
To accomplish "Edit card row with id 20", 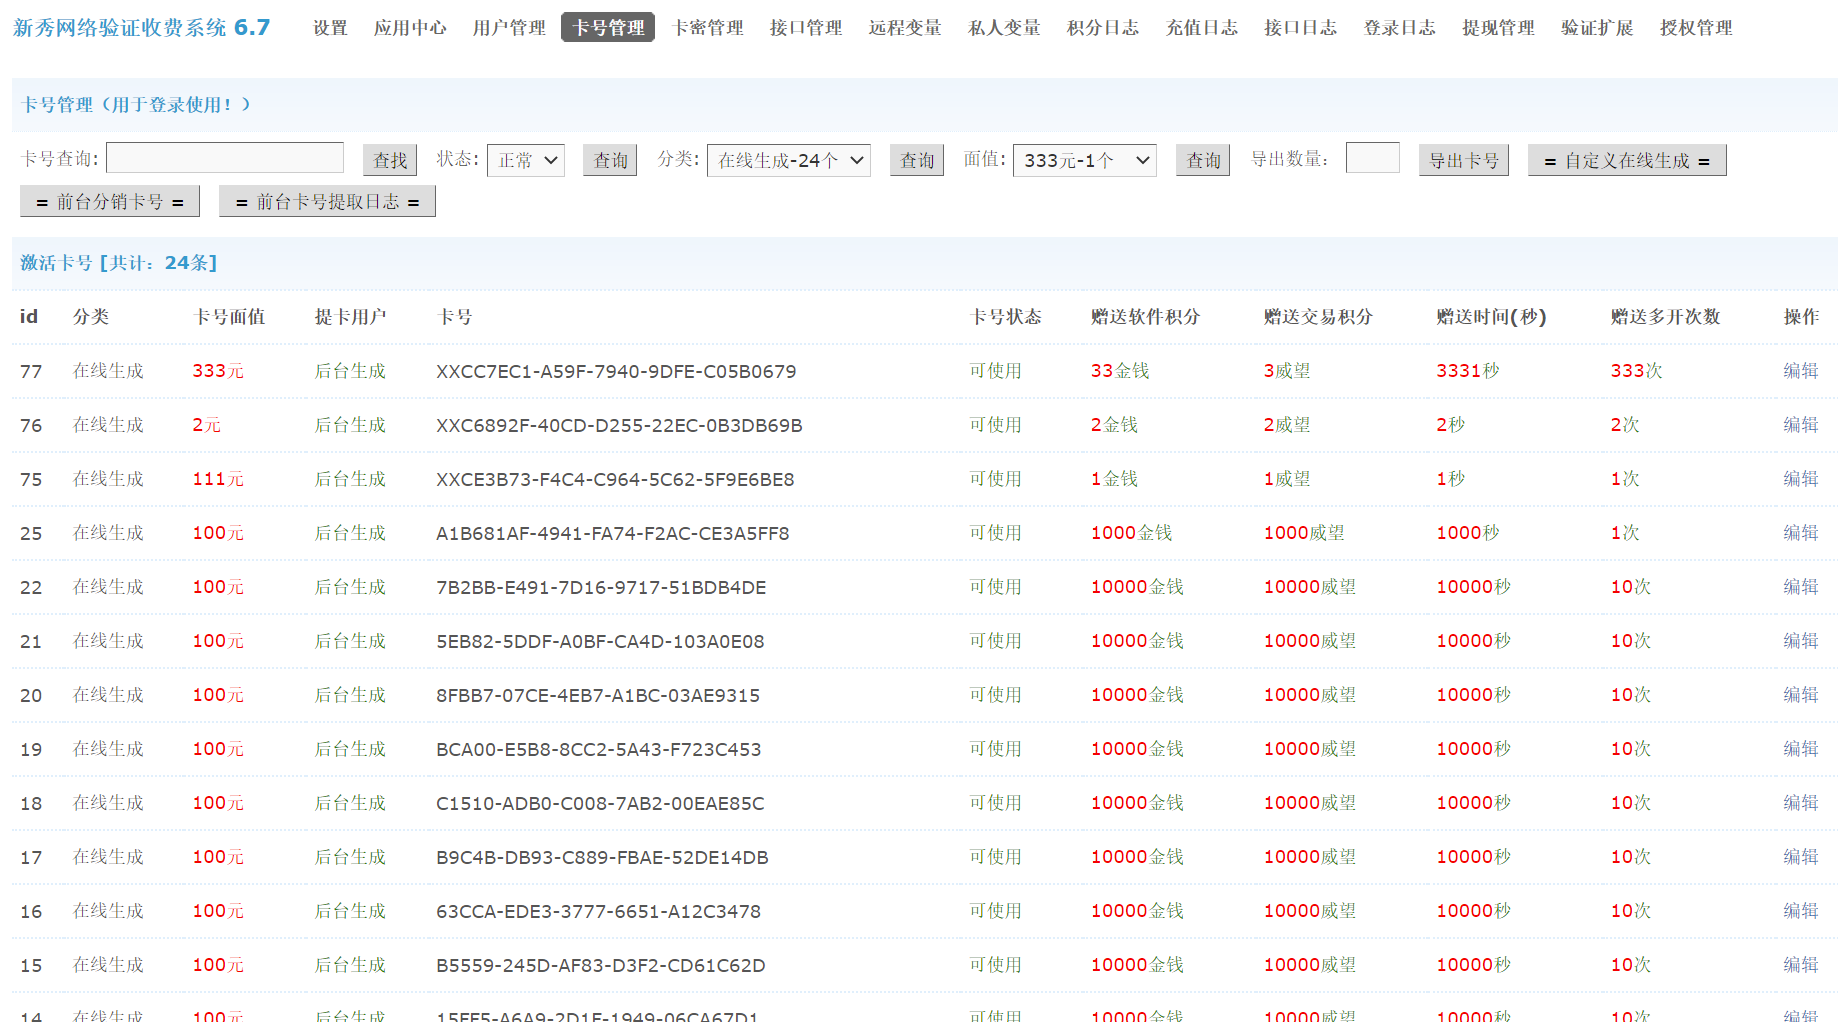I will (1800, 695).
